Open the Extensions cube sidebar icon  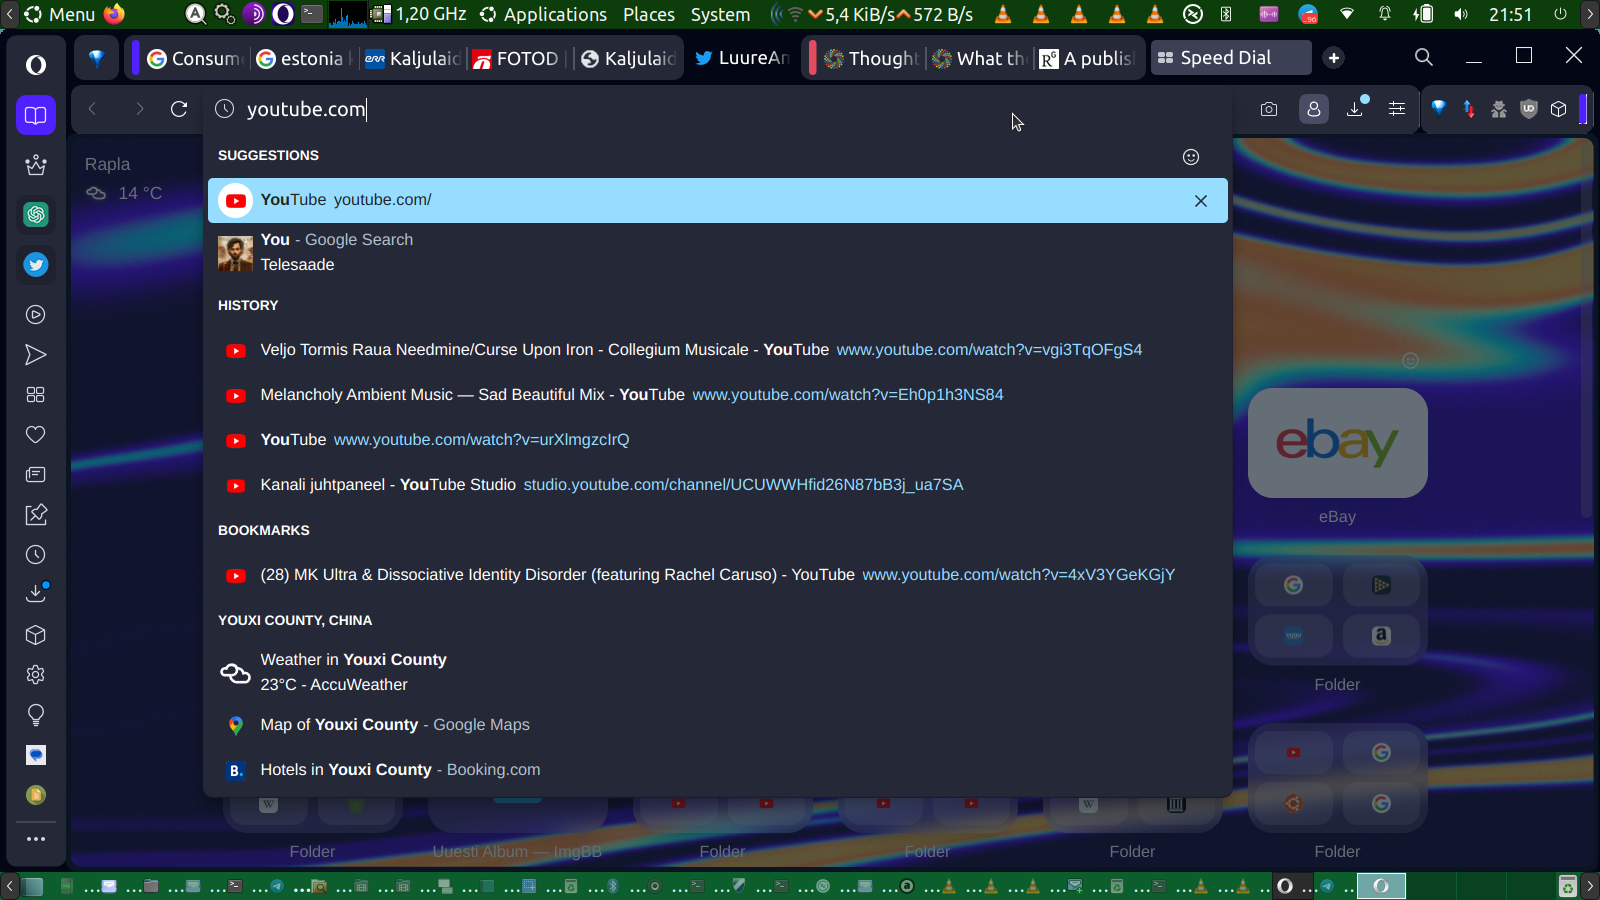[x=36, y=635]
